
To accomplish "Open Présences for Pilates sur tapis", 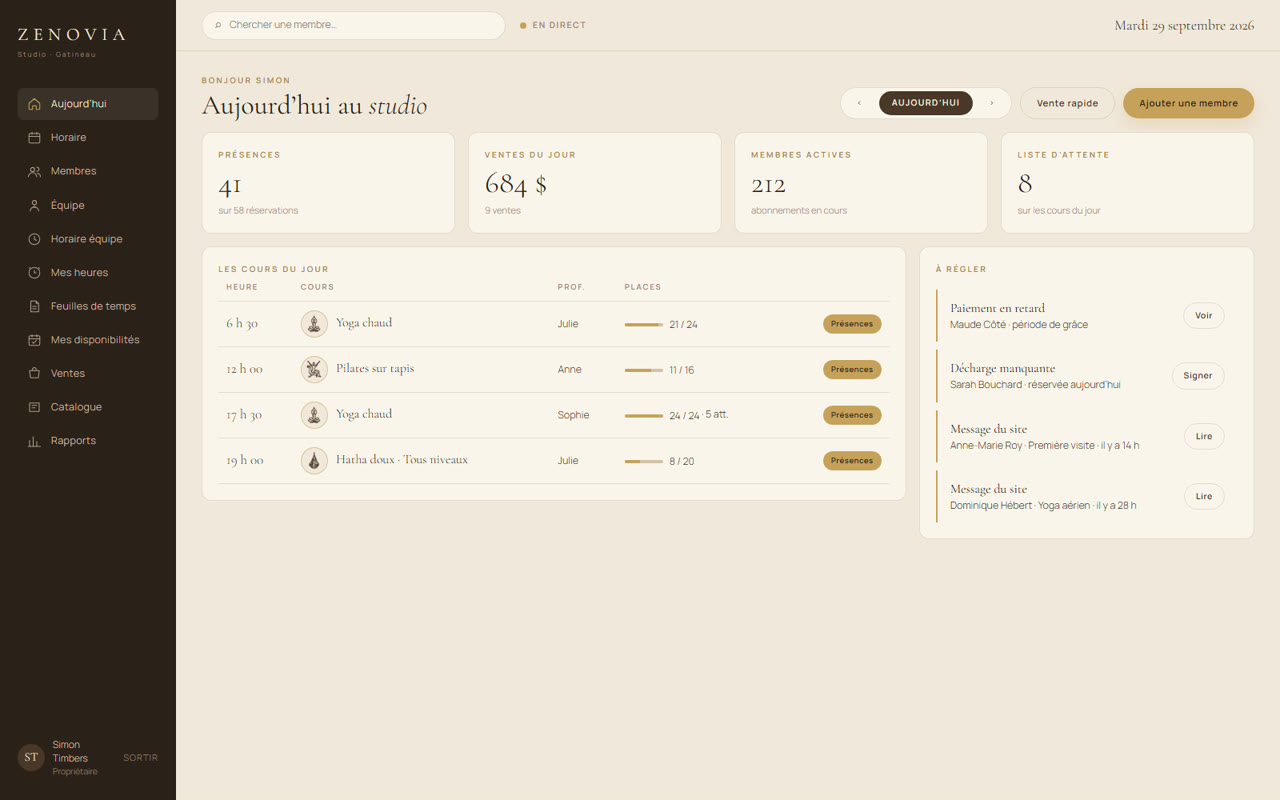I will tap(852, 369).
